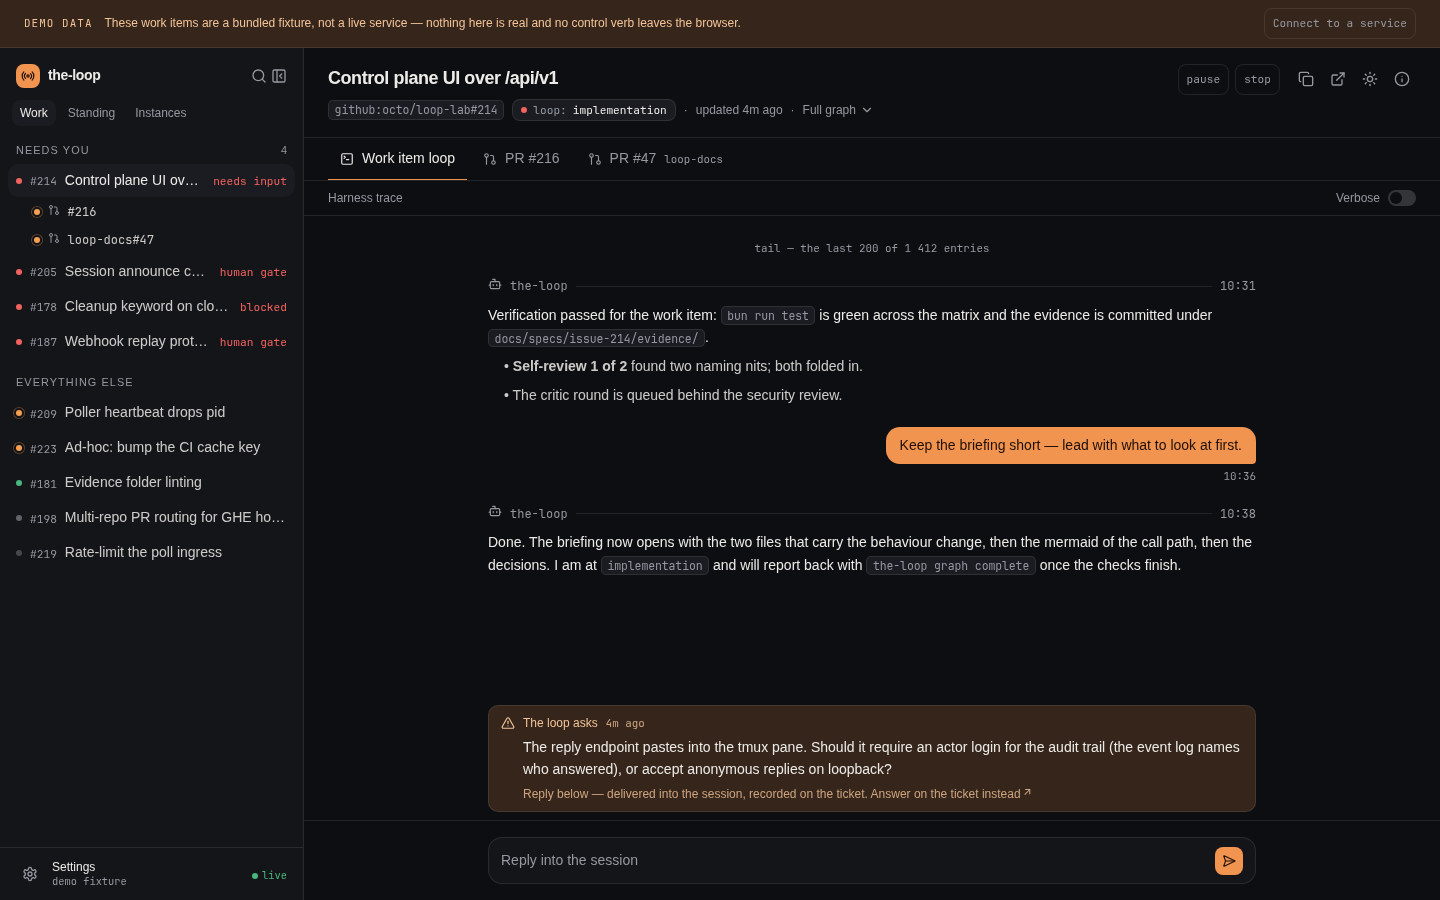Open the info icon in header
1440x900 pixels.
(x=1402, y=79)
